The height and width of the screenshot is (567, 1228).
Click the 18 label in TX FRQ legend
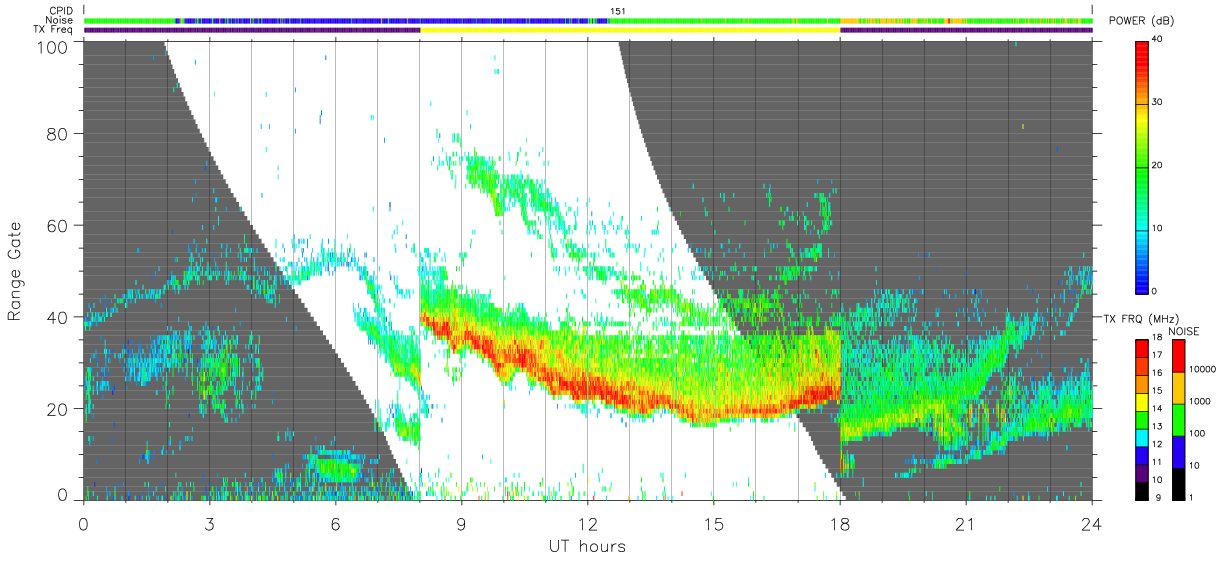[x=1156, y=338]
